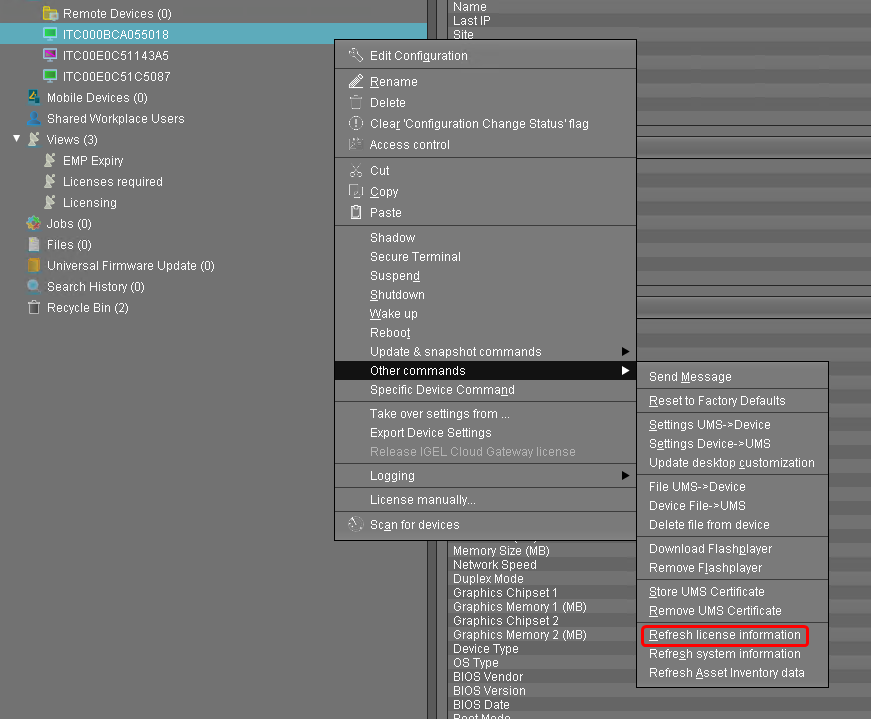Viewport: 871px width, 719px height.
Task: Click the Universal Firmware Update icon
Action: pos(34,266)
